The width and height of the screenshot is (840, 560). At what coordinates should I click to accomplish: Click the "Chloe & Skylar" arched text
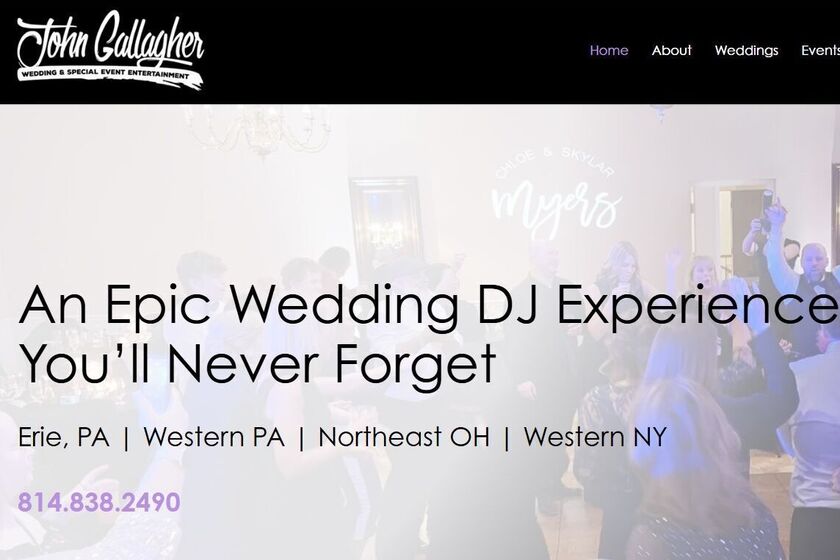(x=554, y=162)
